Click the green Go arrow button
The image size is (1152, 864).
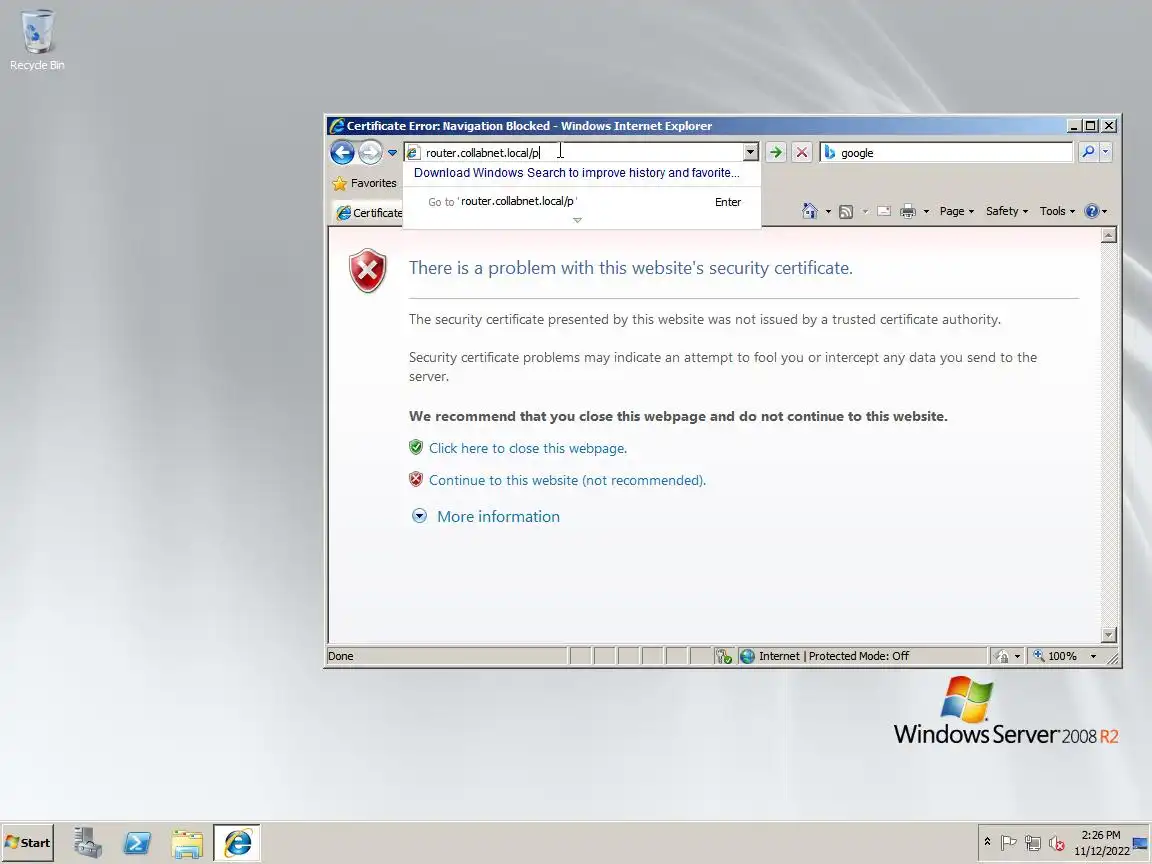point(776,152)
